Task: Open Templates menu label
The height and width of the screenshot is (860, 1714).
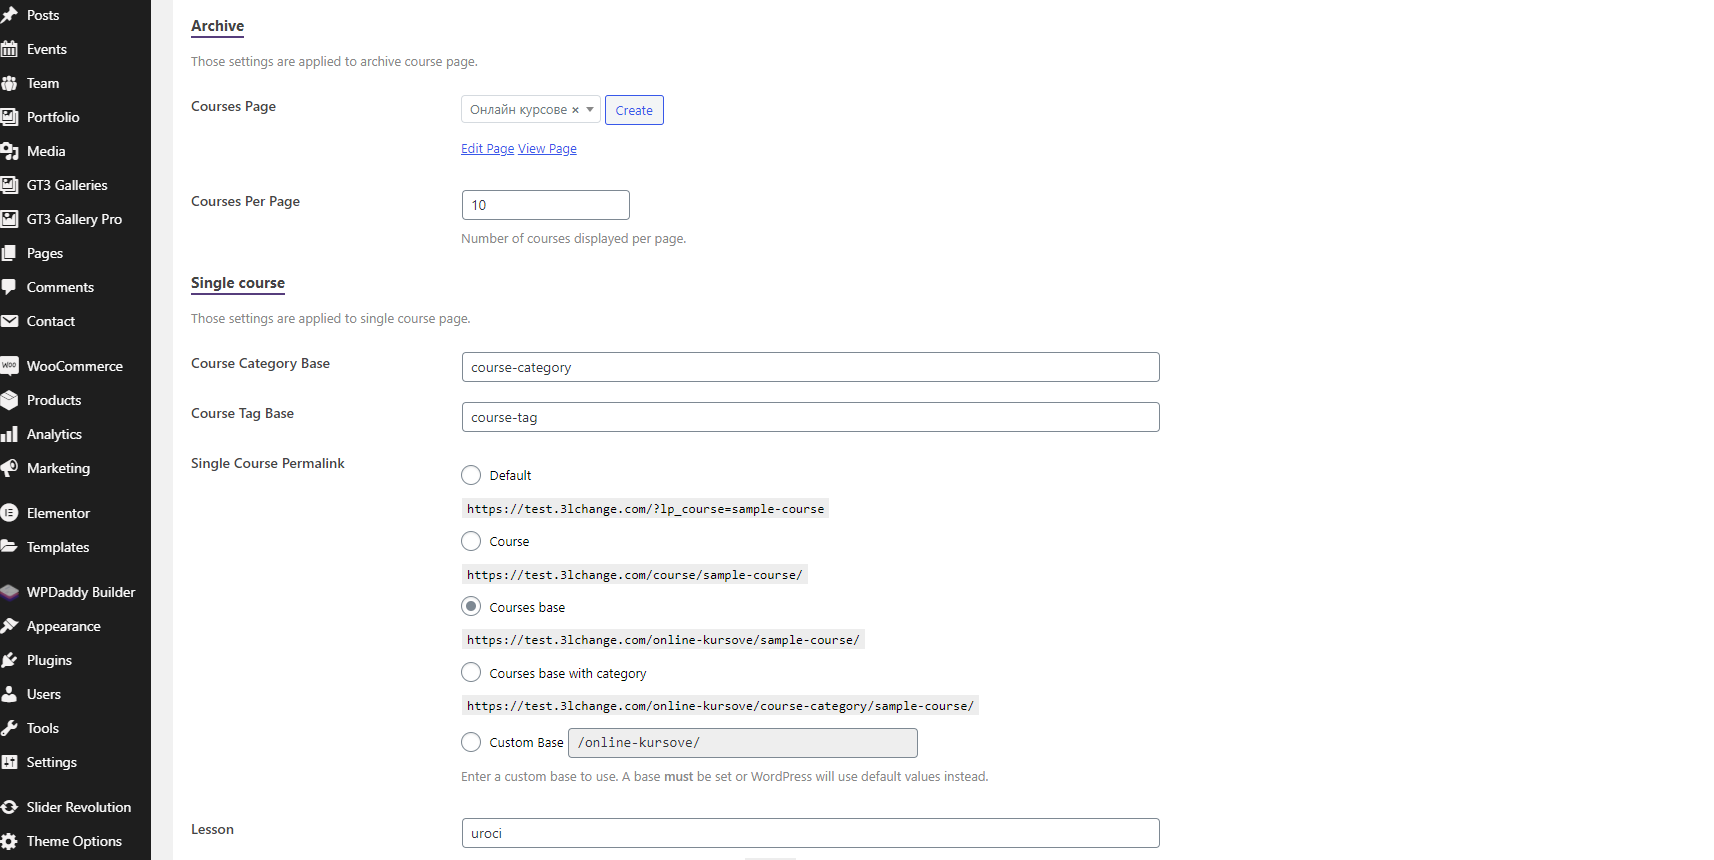Action: point(58,547)
